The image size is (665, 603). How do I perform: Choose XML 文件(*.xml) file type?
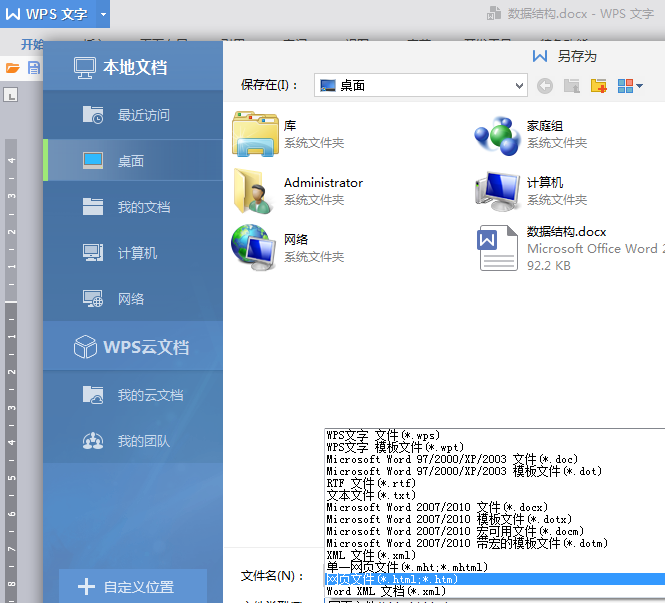(x=495, y=555)
